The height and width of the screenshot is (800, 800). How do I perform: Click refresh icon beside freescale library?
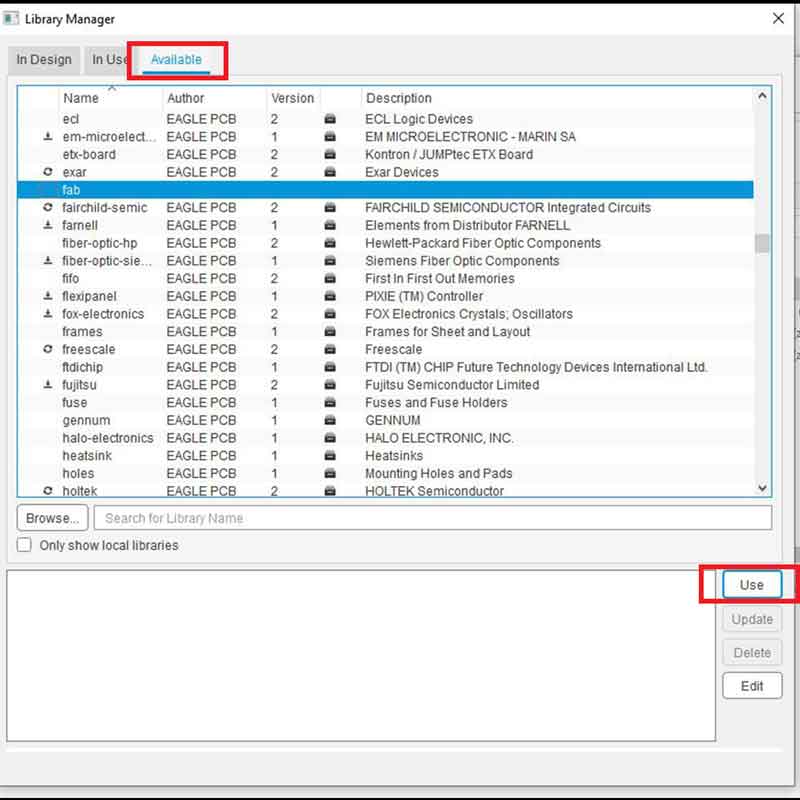[x=48, y=349]
